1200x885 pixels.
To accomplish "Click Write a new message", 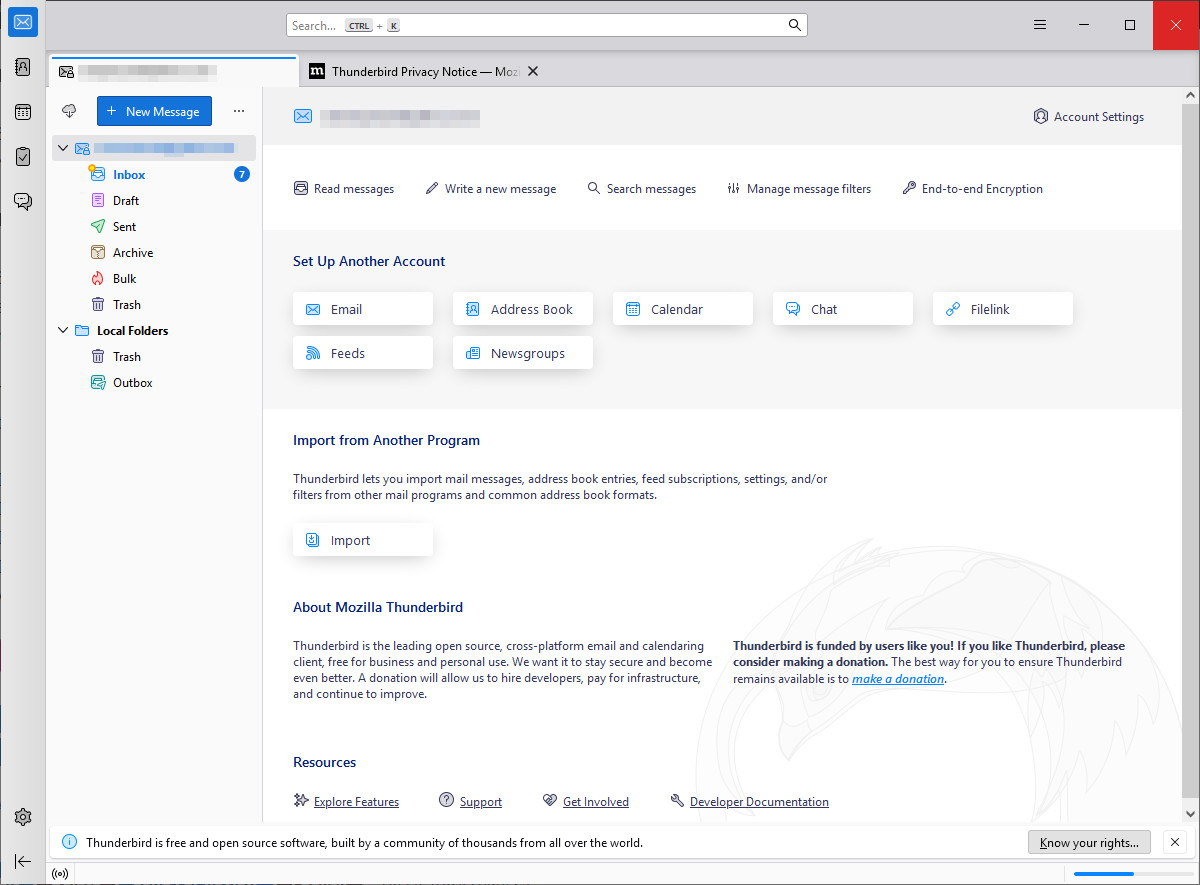I will 490,188.
